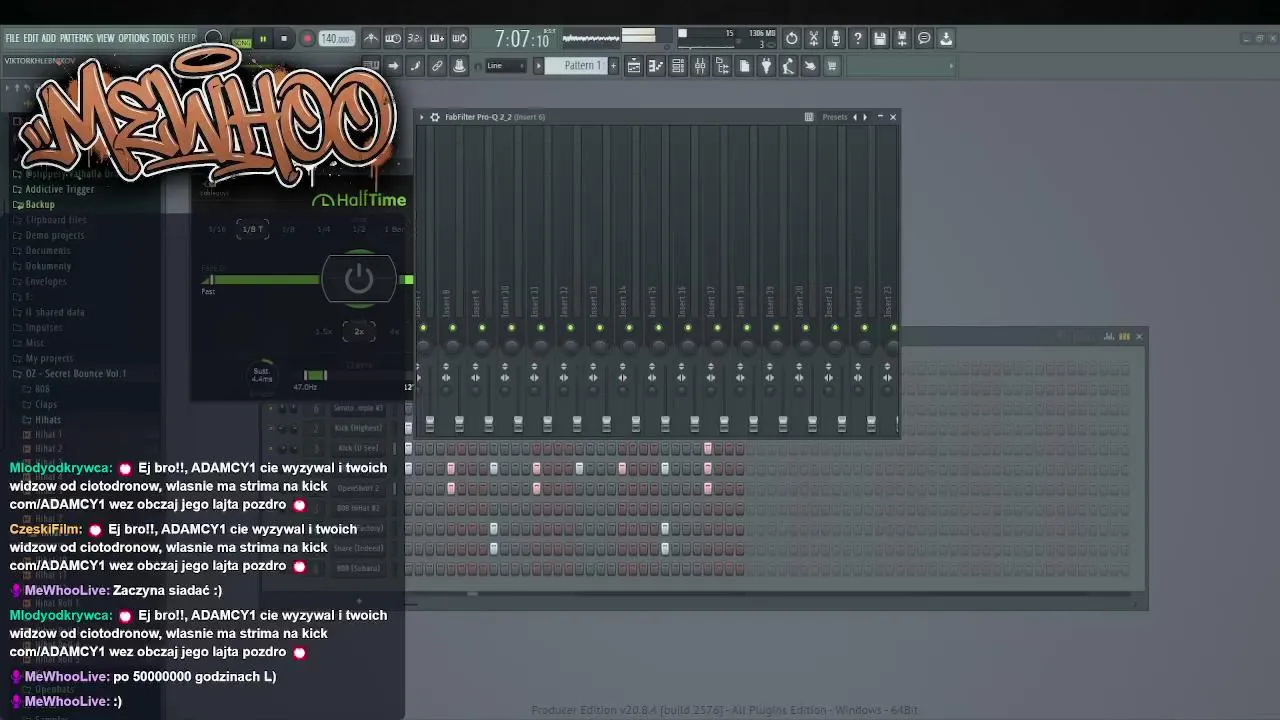This screenshot has width=1280, height=720.
Task: Mute Insert 22 using its green LED
Action: tap(864, 328)
